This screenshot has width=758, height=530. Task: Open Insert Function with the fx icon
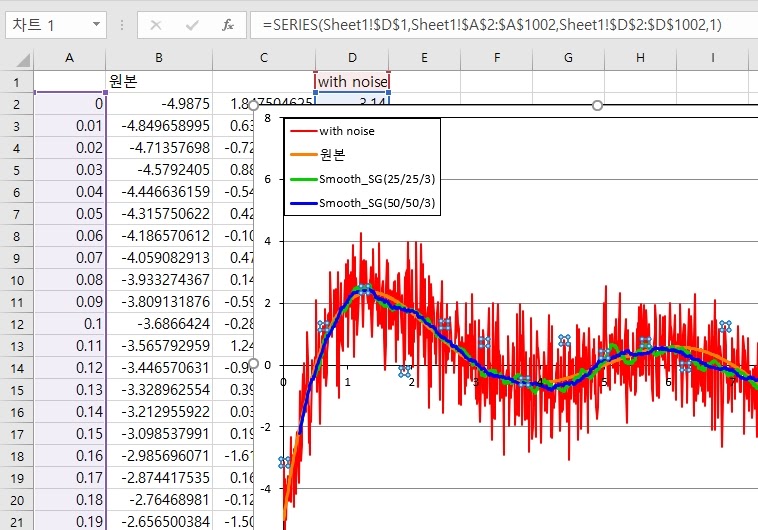tap(228, 25)
